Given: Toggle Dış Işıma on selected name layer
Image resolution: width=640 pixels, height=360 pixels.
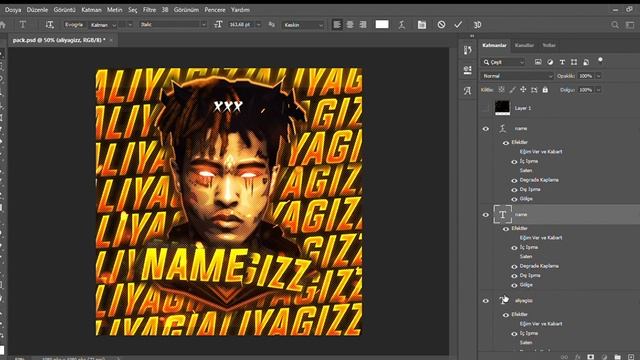Looking at the screenshot, I should point(514,276).
